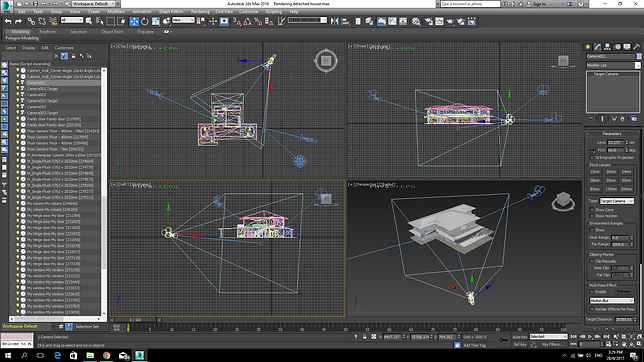Click the Align tool icon
The image size is (644, 362).
coord(345,21)
